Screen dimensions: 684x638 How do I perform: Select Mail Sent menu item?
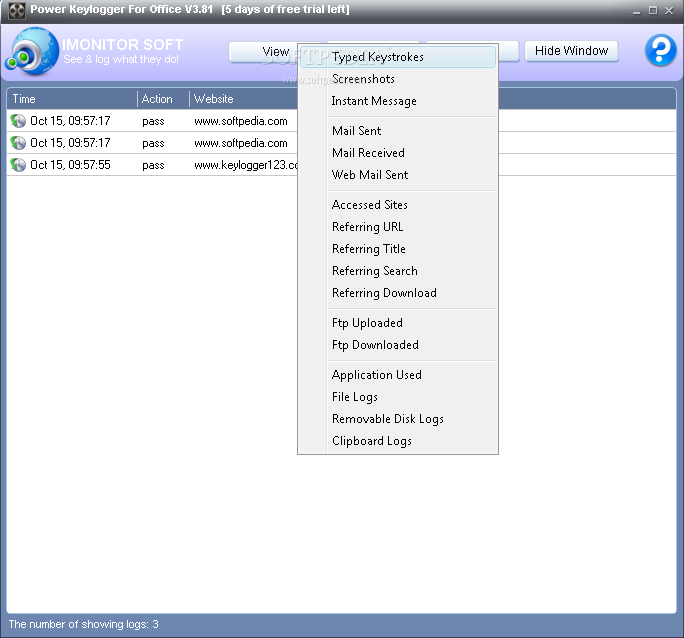[x=398, y=131]
